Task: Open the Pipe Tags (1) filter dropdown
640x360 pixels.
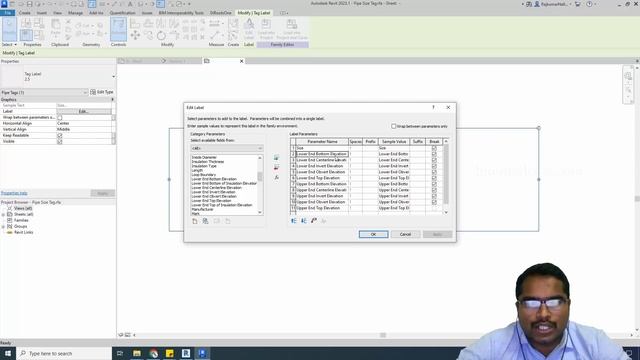Action: click(x=44, y=93)
